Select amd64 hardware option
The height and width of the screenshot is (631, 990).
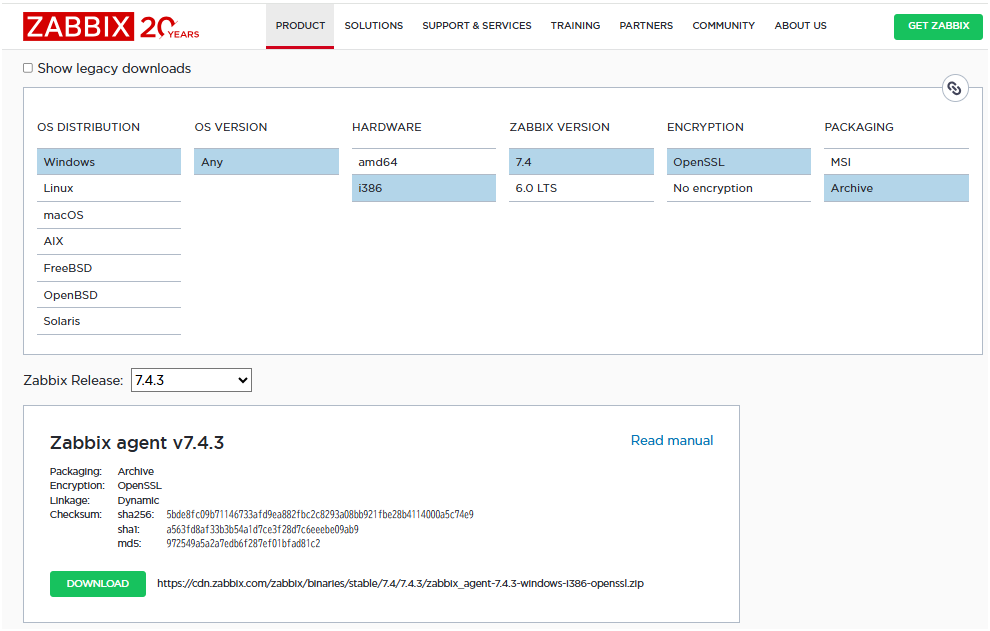378,162
